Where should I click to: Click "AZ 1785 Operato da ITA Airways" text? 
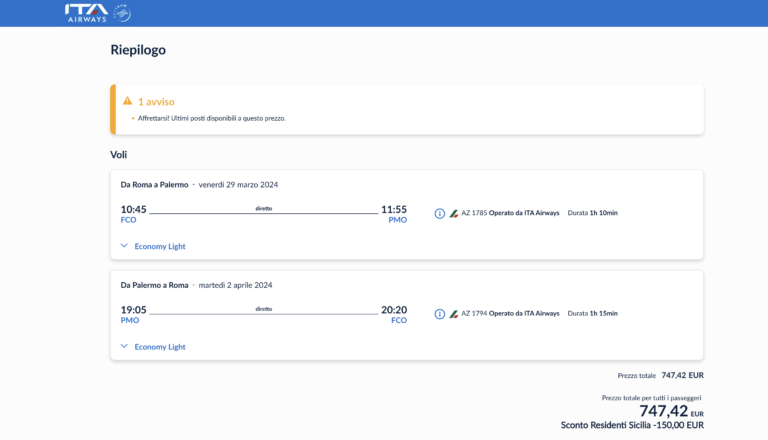(510, 213)
